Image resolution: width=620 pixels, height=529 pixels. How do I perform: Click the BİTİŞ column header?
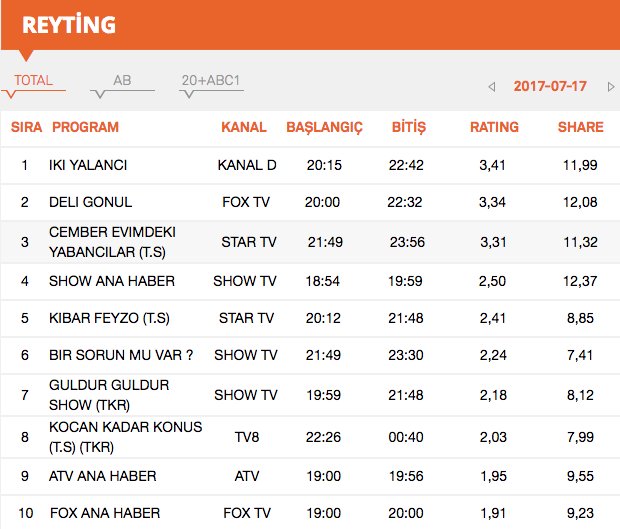408,127
